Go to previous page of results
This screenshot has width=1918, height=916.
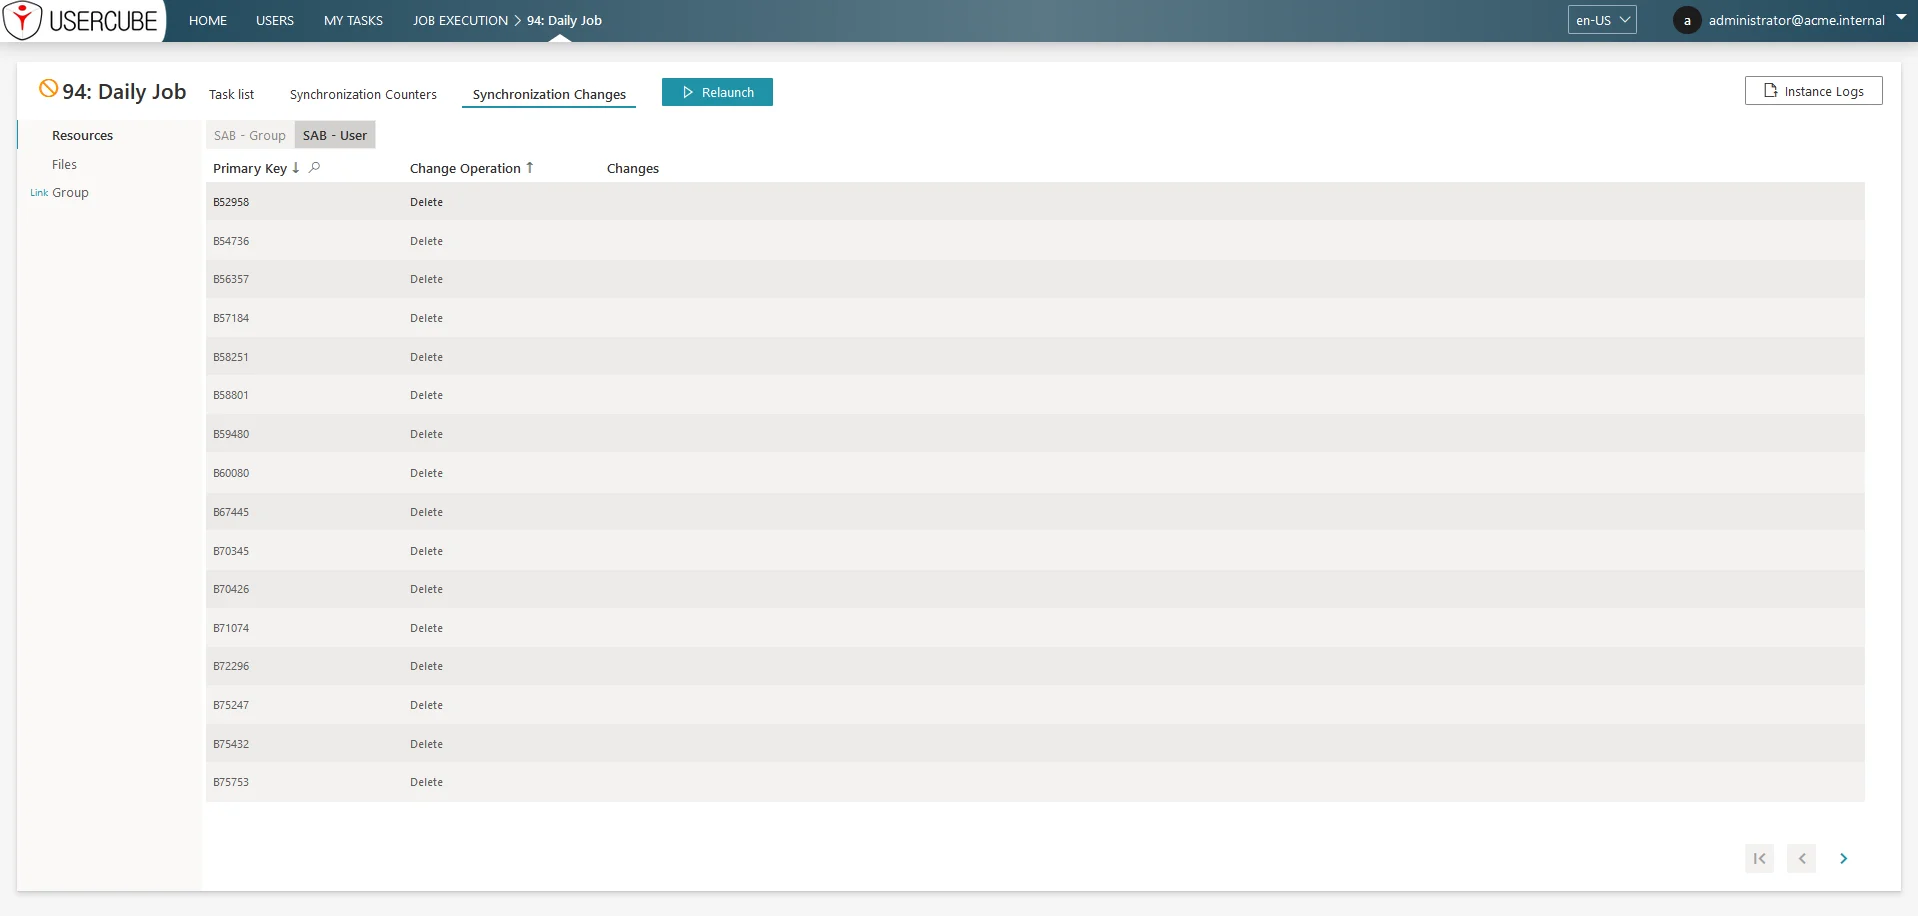click(1801, 858)
